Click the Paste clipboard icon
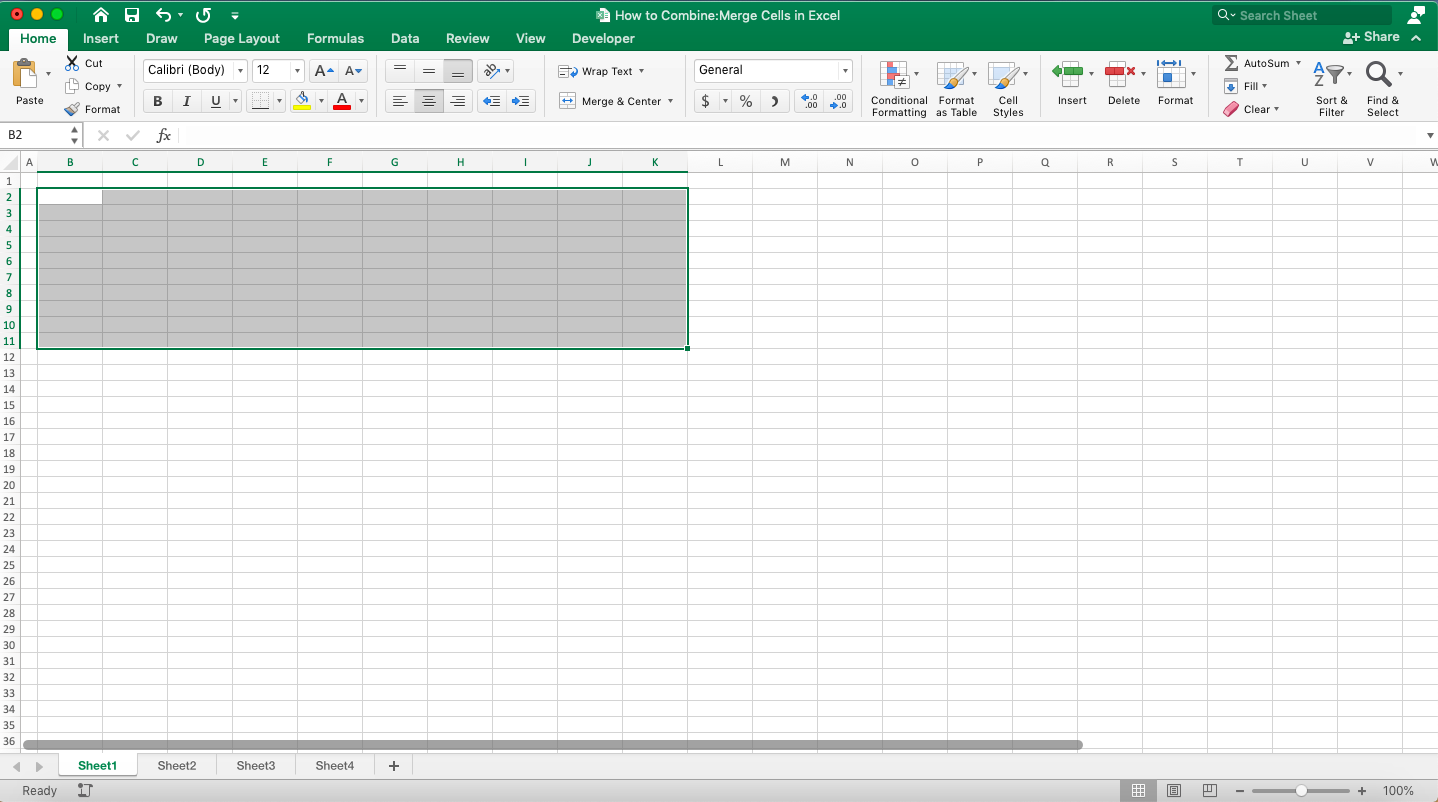The height and width of the screenshot is (802, 1438). [x=26, y=75]
